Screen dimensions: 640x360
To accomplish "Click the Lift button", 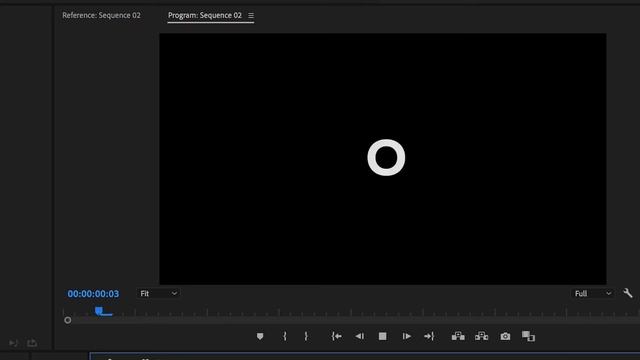I will [x=458, y=336].
